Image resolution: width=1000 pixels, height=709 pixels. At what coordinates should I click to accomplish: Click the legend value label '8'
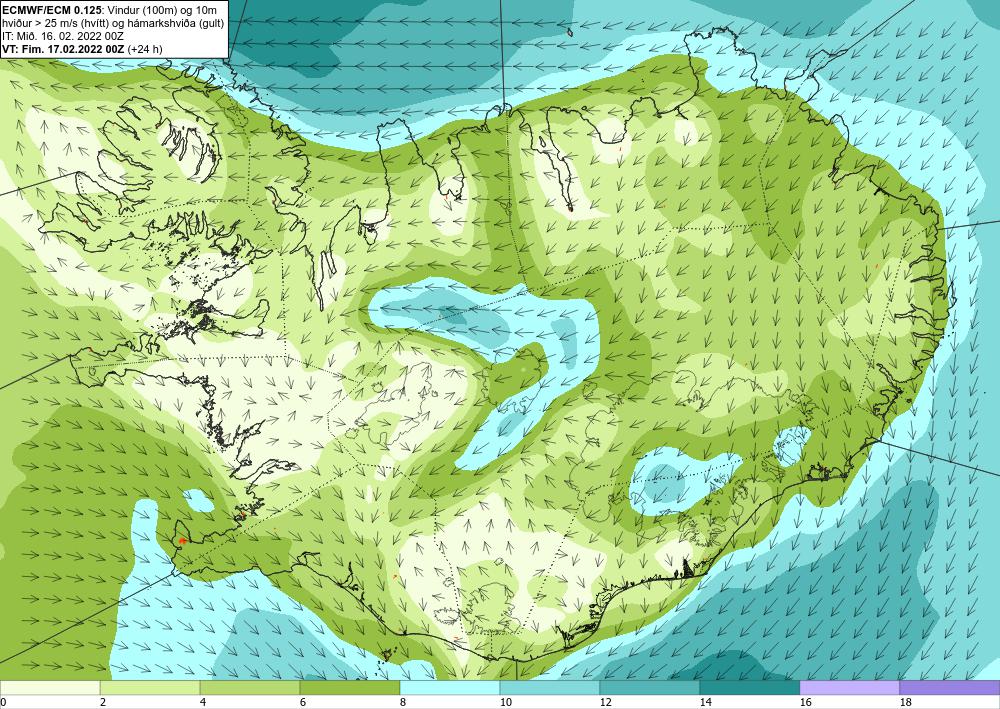point(403,703)
